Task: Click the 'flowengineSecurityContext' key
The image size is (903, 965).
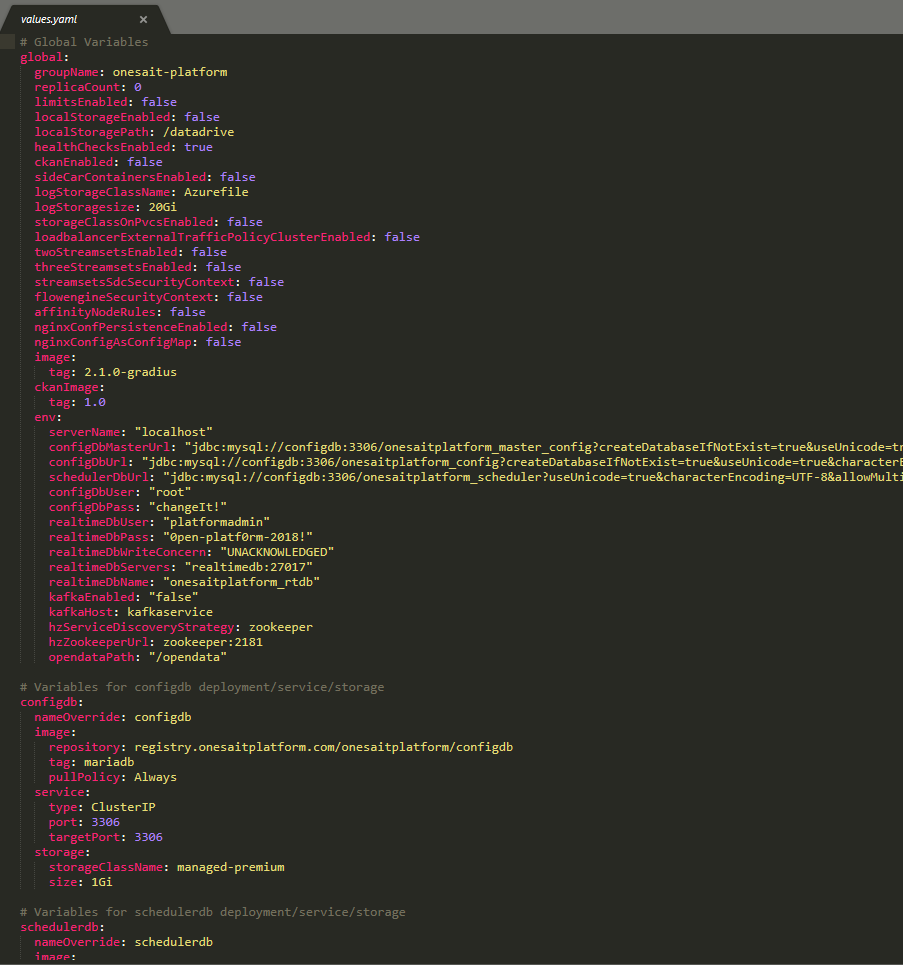Action: (x=124, y=297)
